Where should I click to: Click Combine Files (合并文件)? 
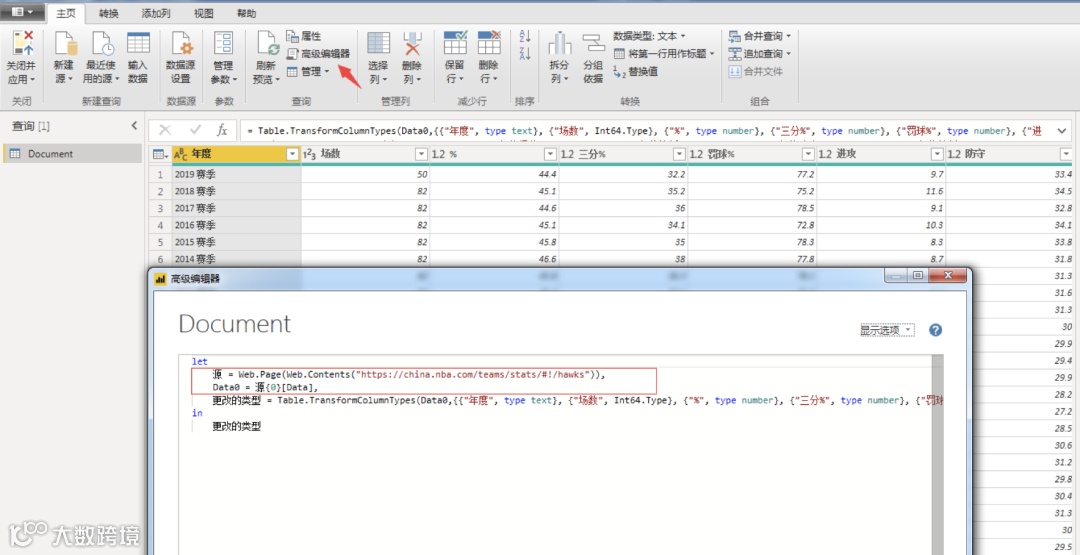click(x=756, y=71)
